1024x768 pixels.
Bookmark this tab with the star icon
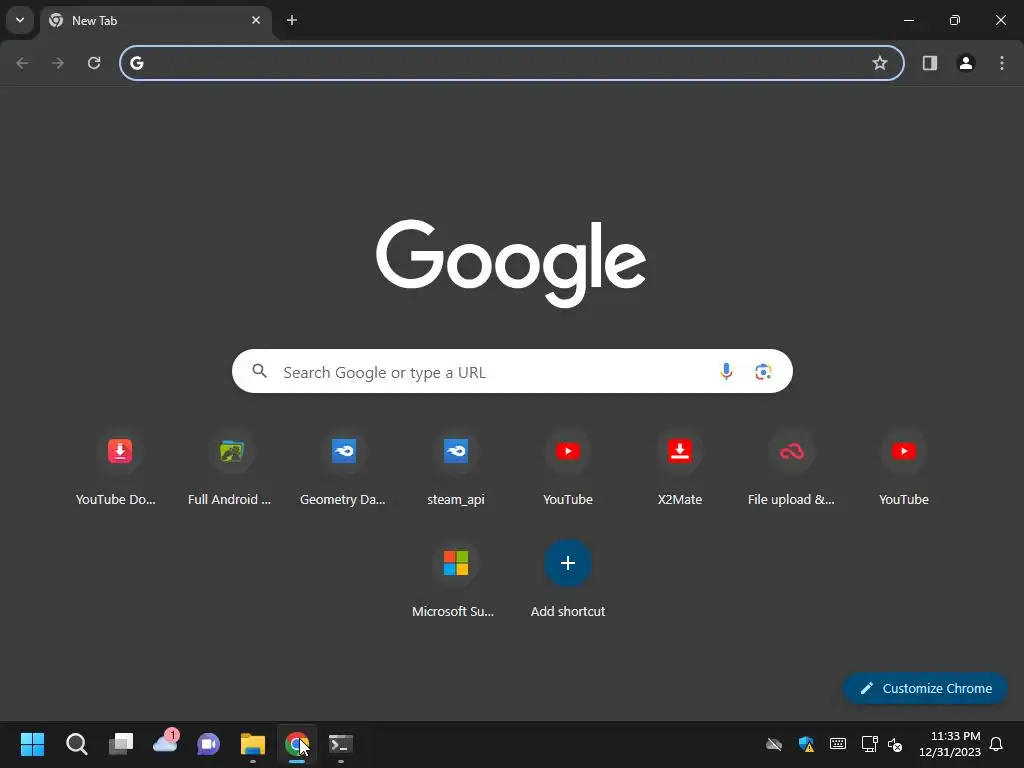tap(880, 63)
